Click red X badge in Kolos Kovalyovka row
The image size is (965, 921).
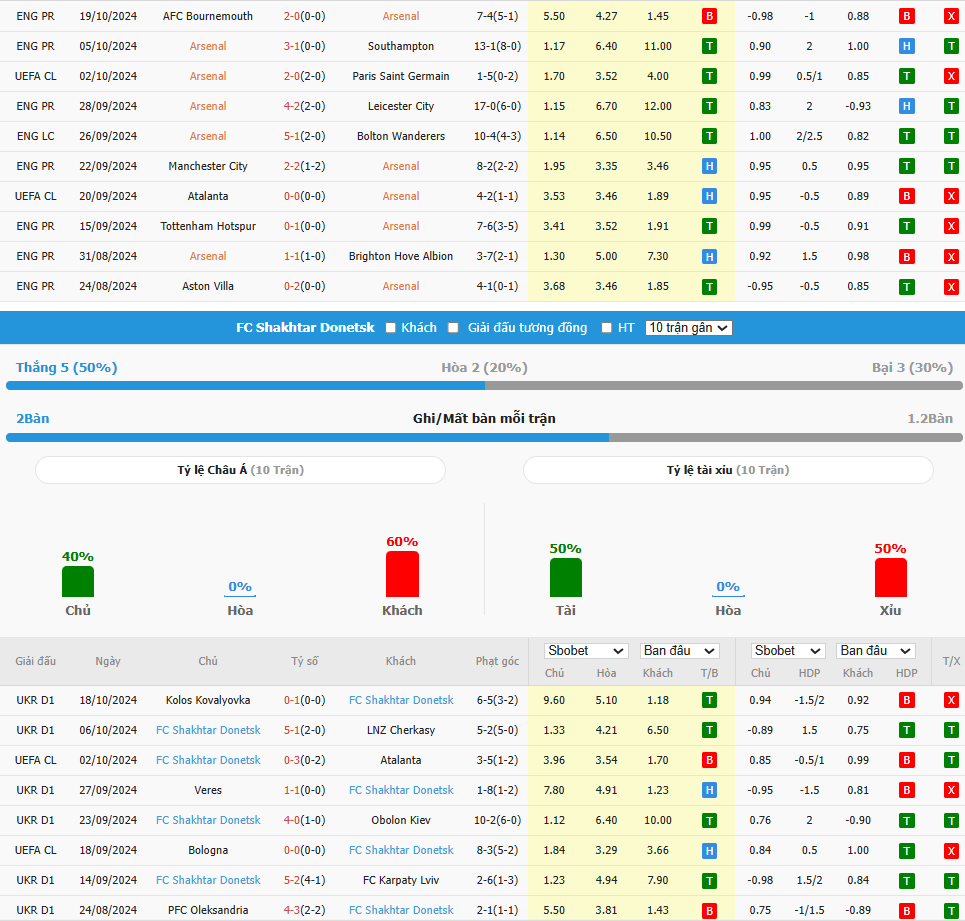point(951,700)
